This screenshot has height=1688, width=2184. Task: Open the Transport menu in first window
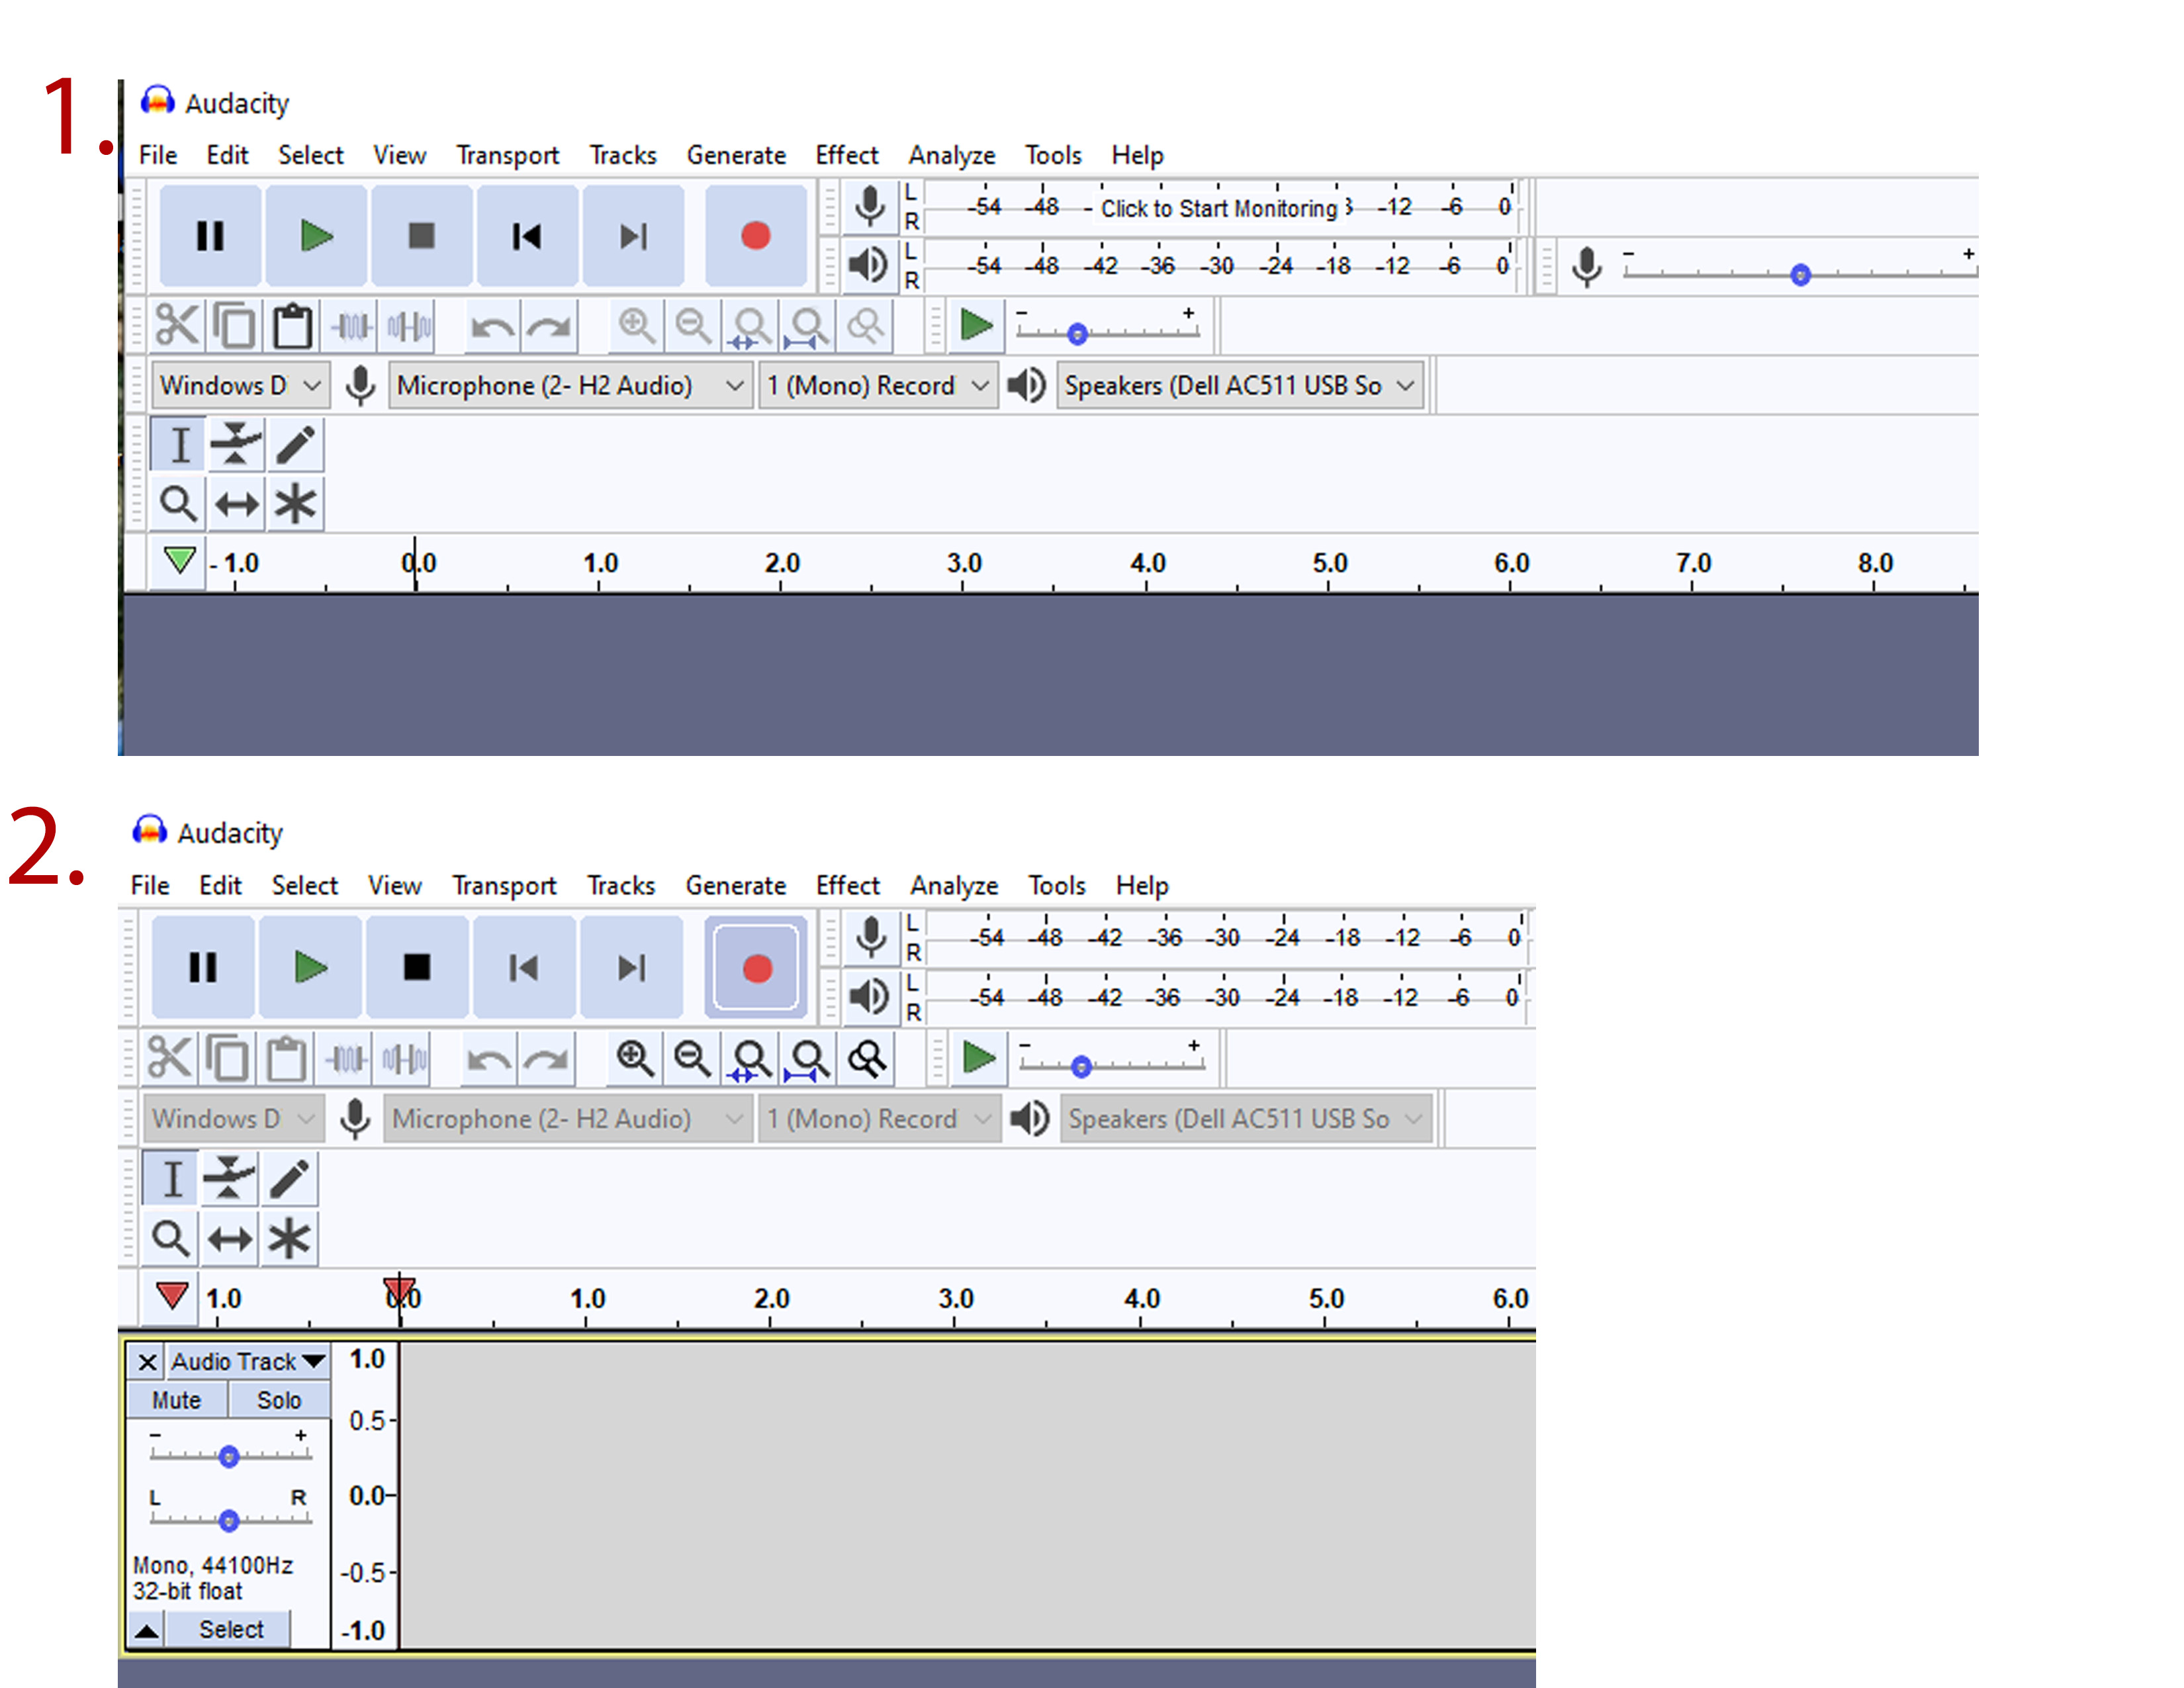(507, 155)
